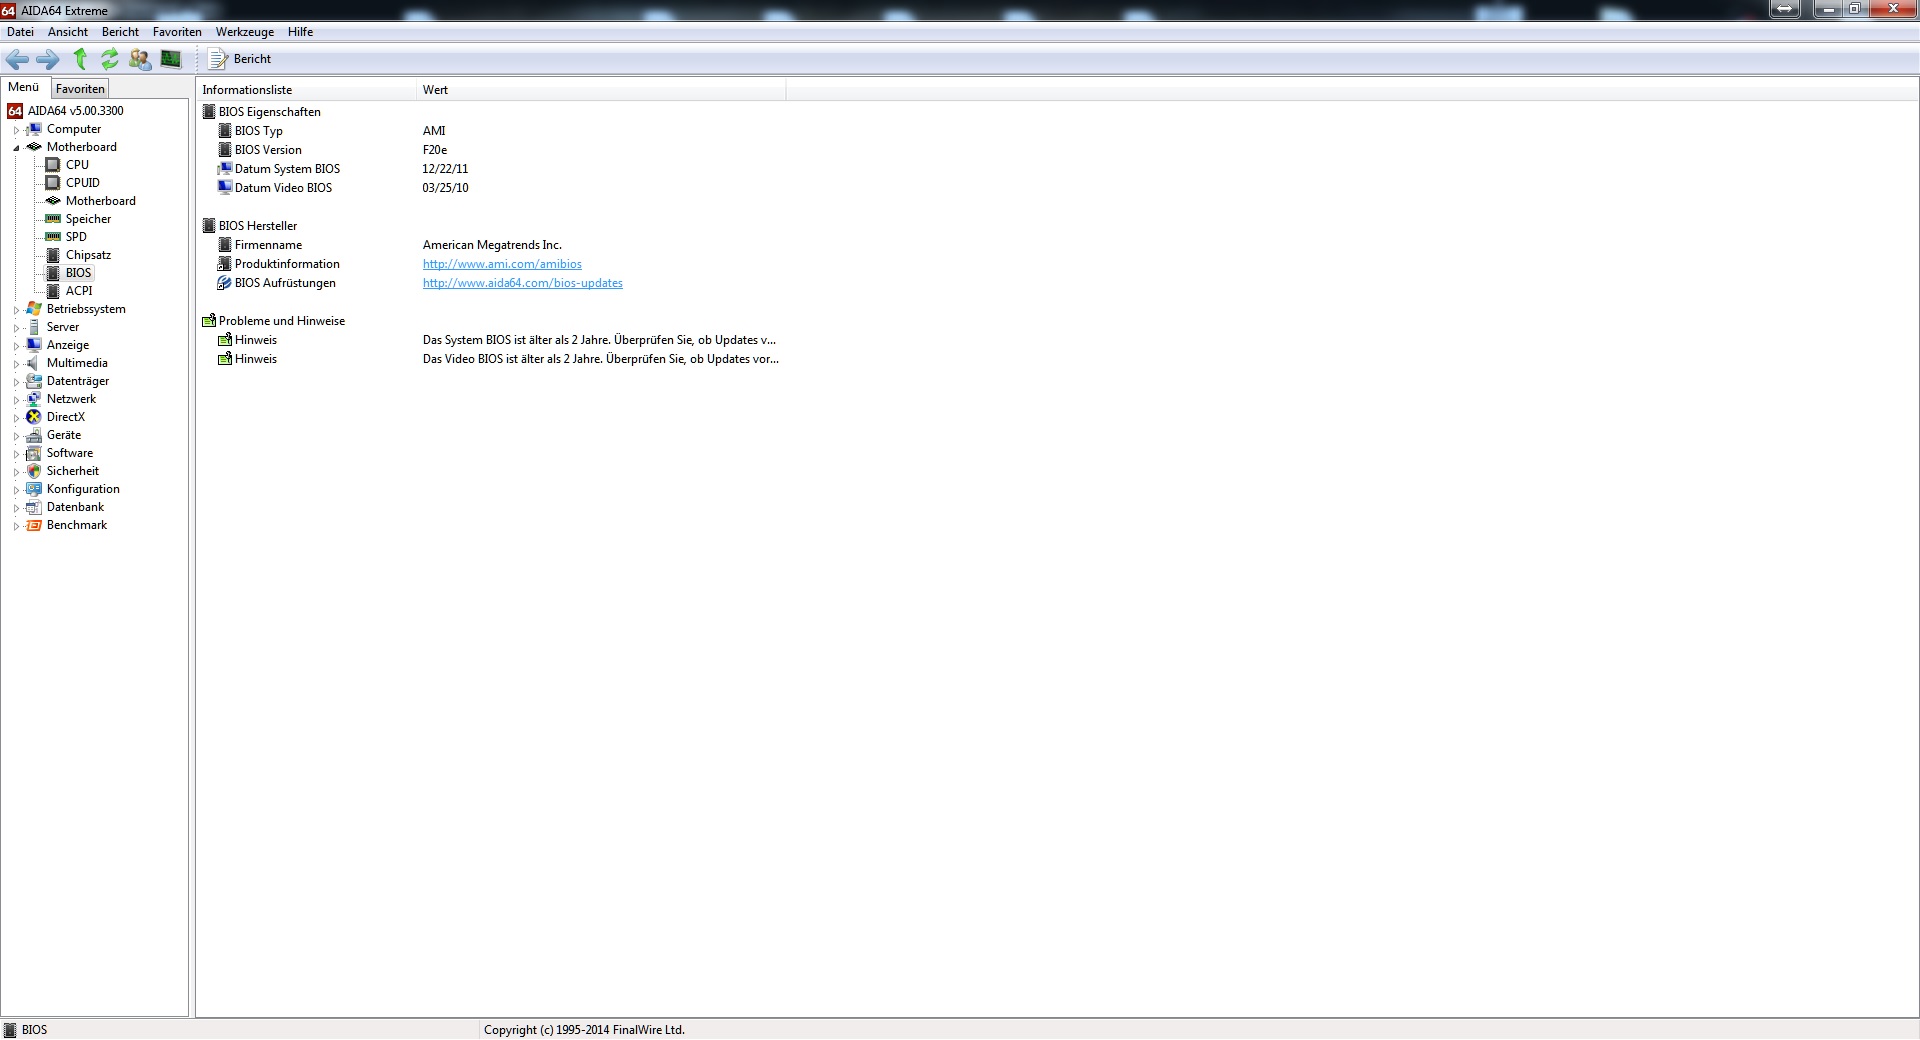Select the System BIOS Hinweis message
1920x1040 pixels.
coord(598,340)
